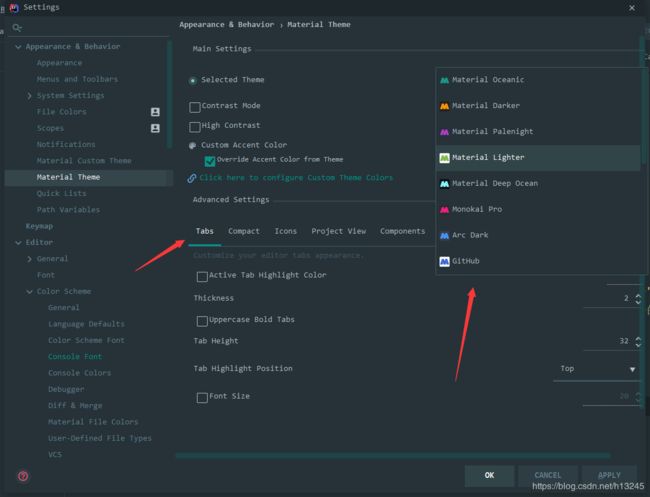This screenshot has width=650, height=497.
Task: Open the Material Custom Theme settings page
Action: tap(84, 161)
